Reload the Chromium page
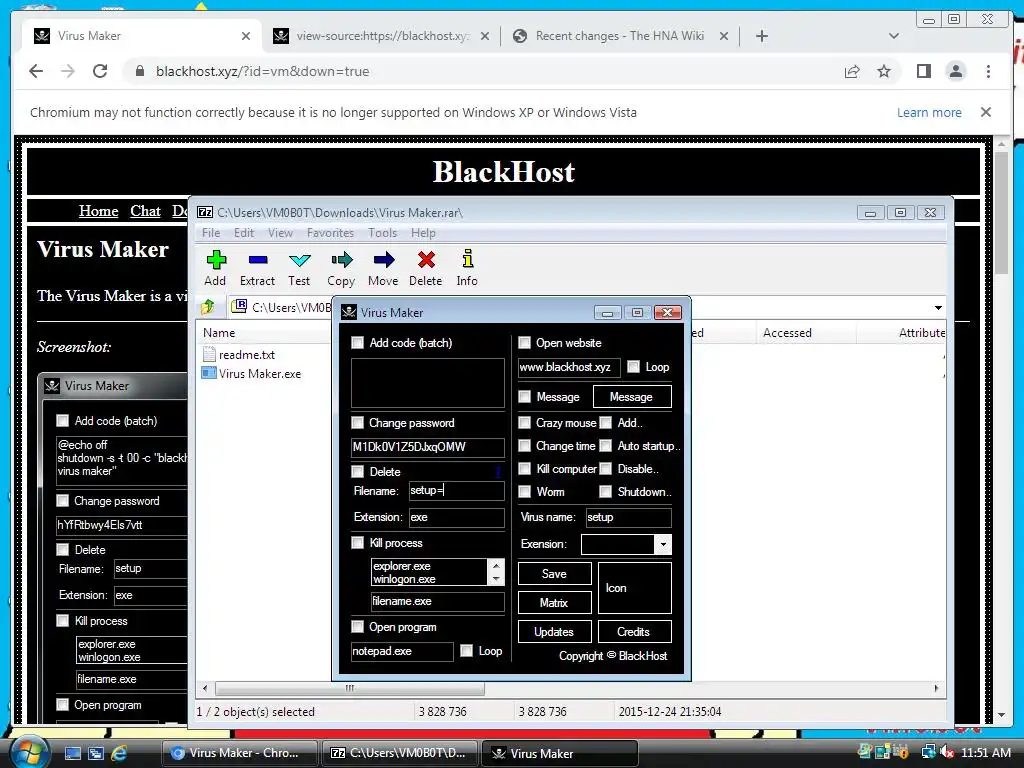The image size is (1024, 768). coord(100,71)
